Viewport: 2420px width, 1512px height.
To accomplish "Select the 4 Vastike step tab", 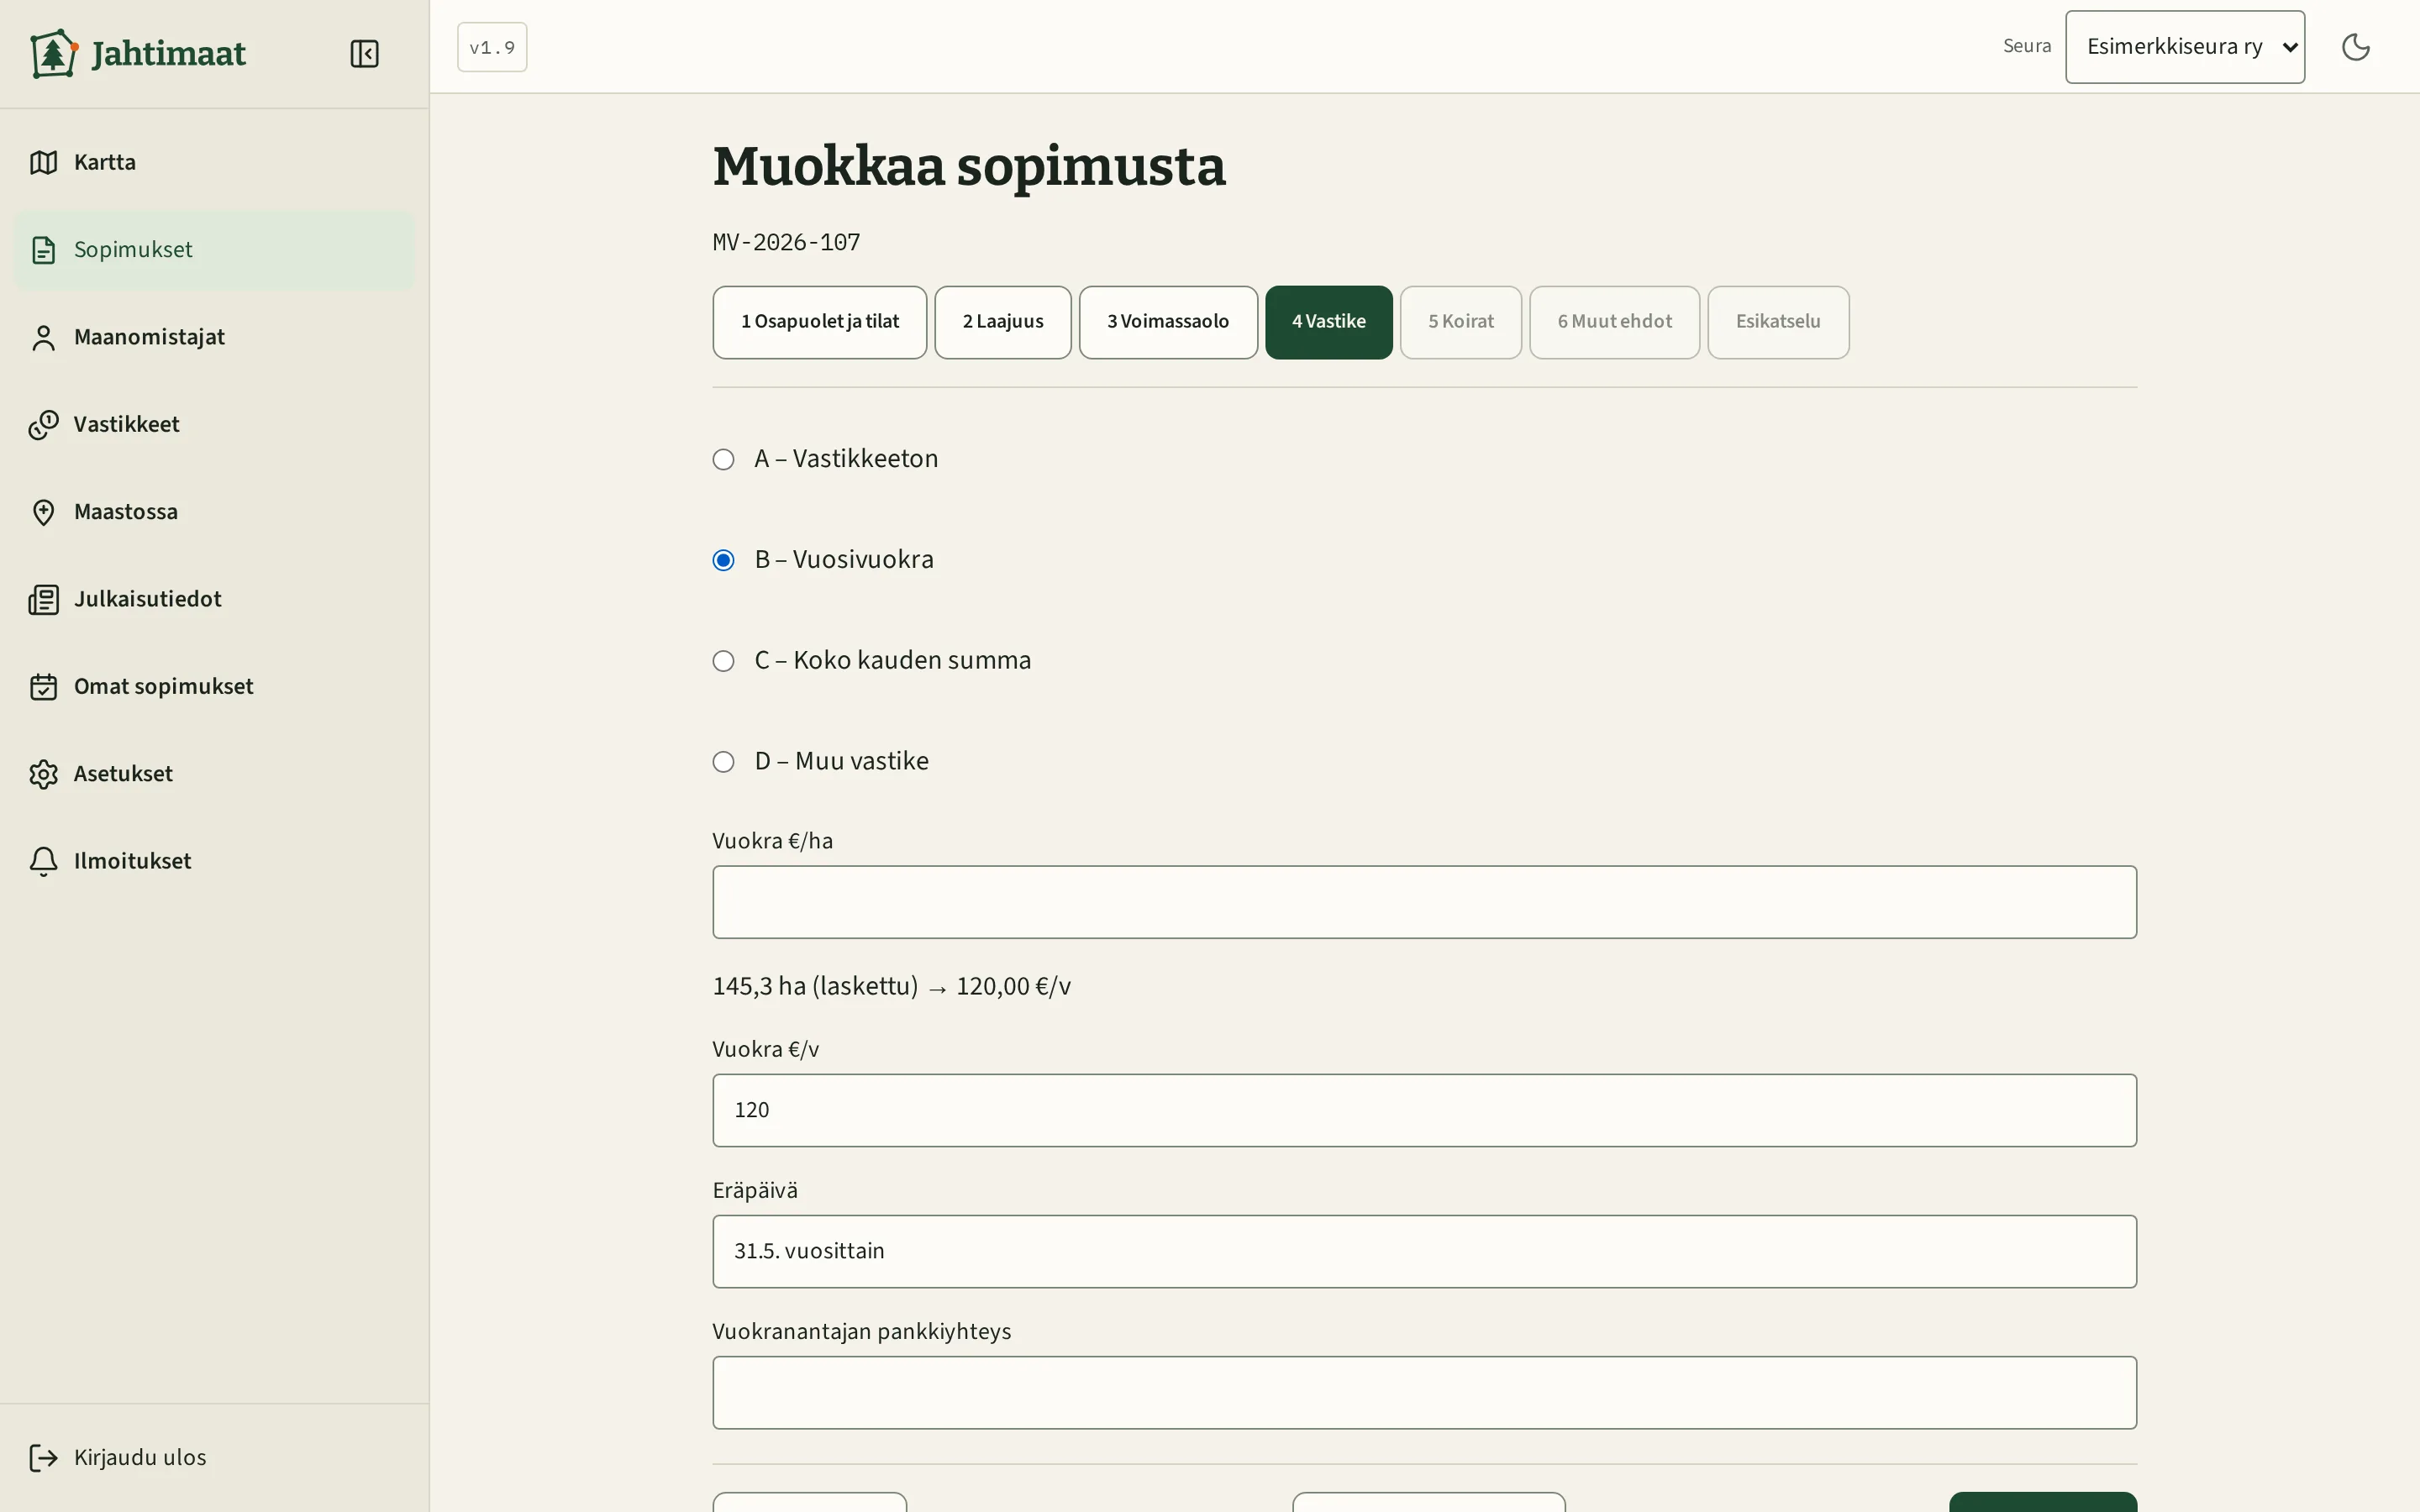I will pos(1329,322).
